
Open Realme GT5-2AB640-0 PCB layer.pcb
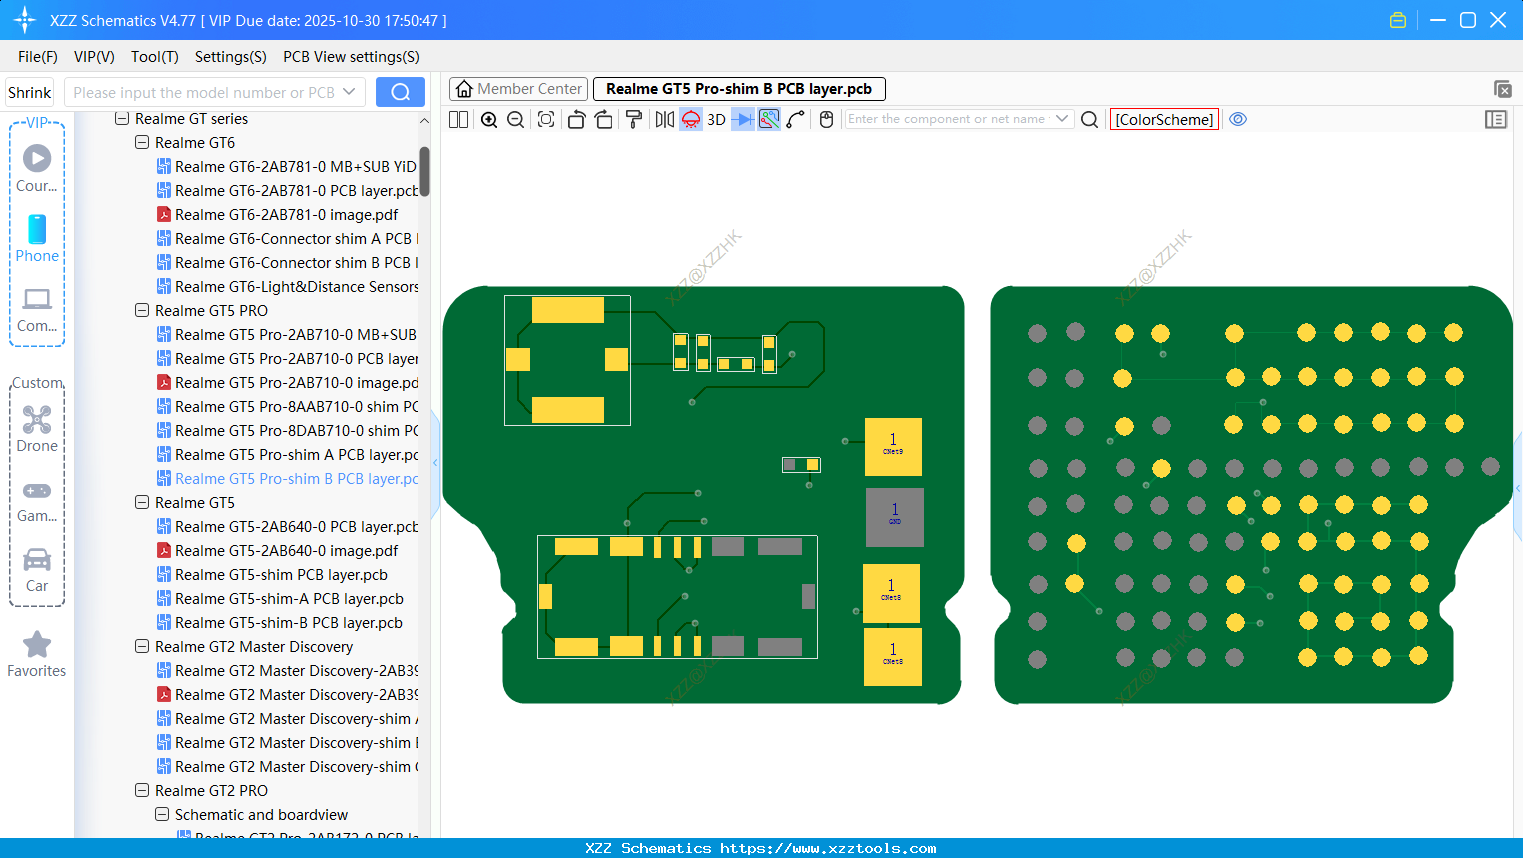pyautogui.click(x=288, y=527)
